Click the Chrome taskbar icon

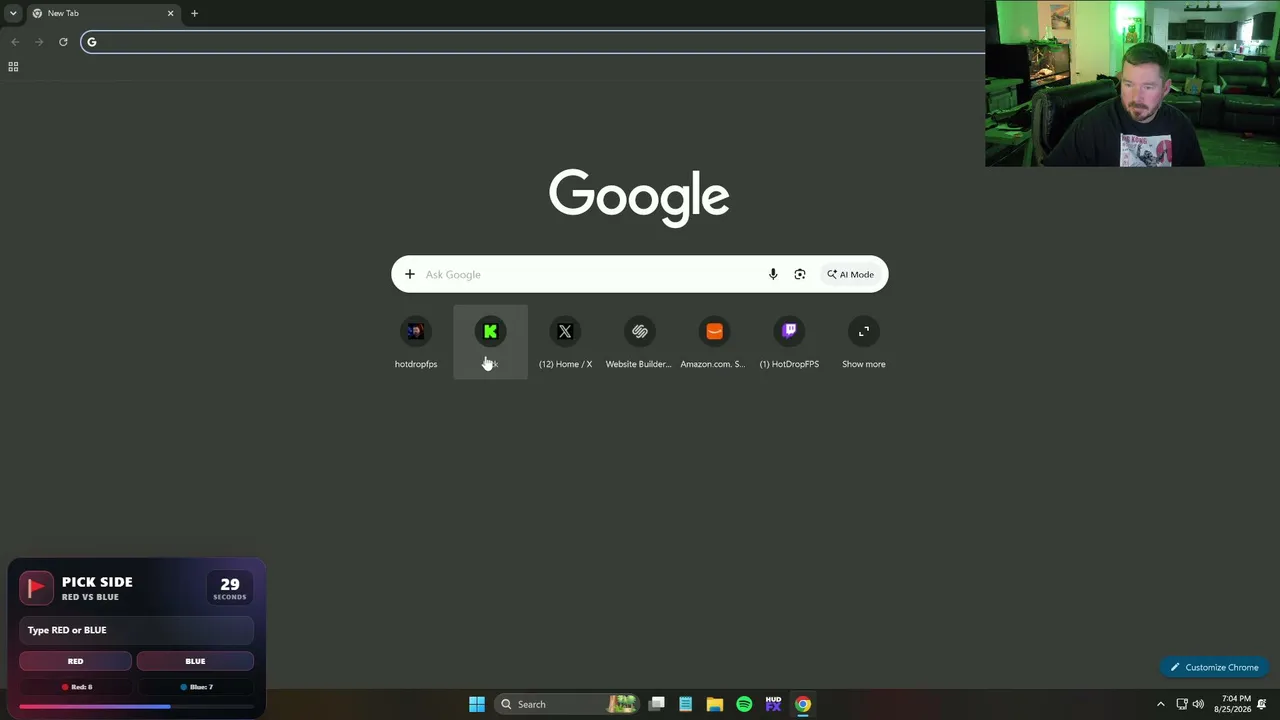[x=802, y=704]
